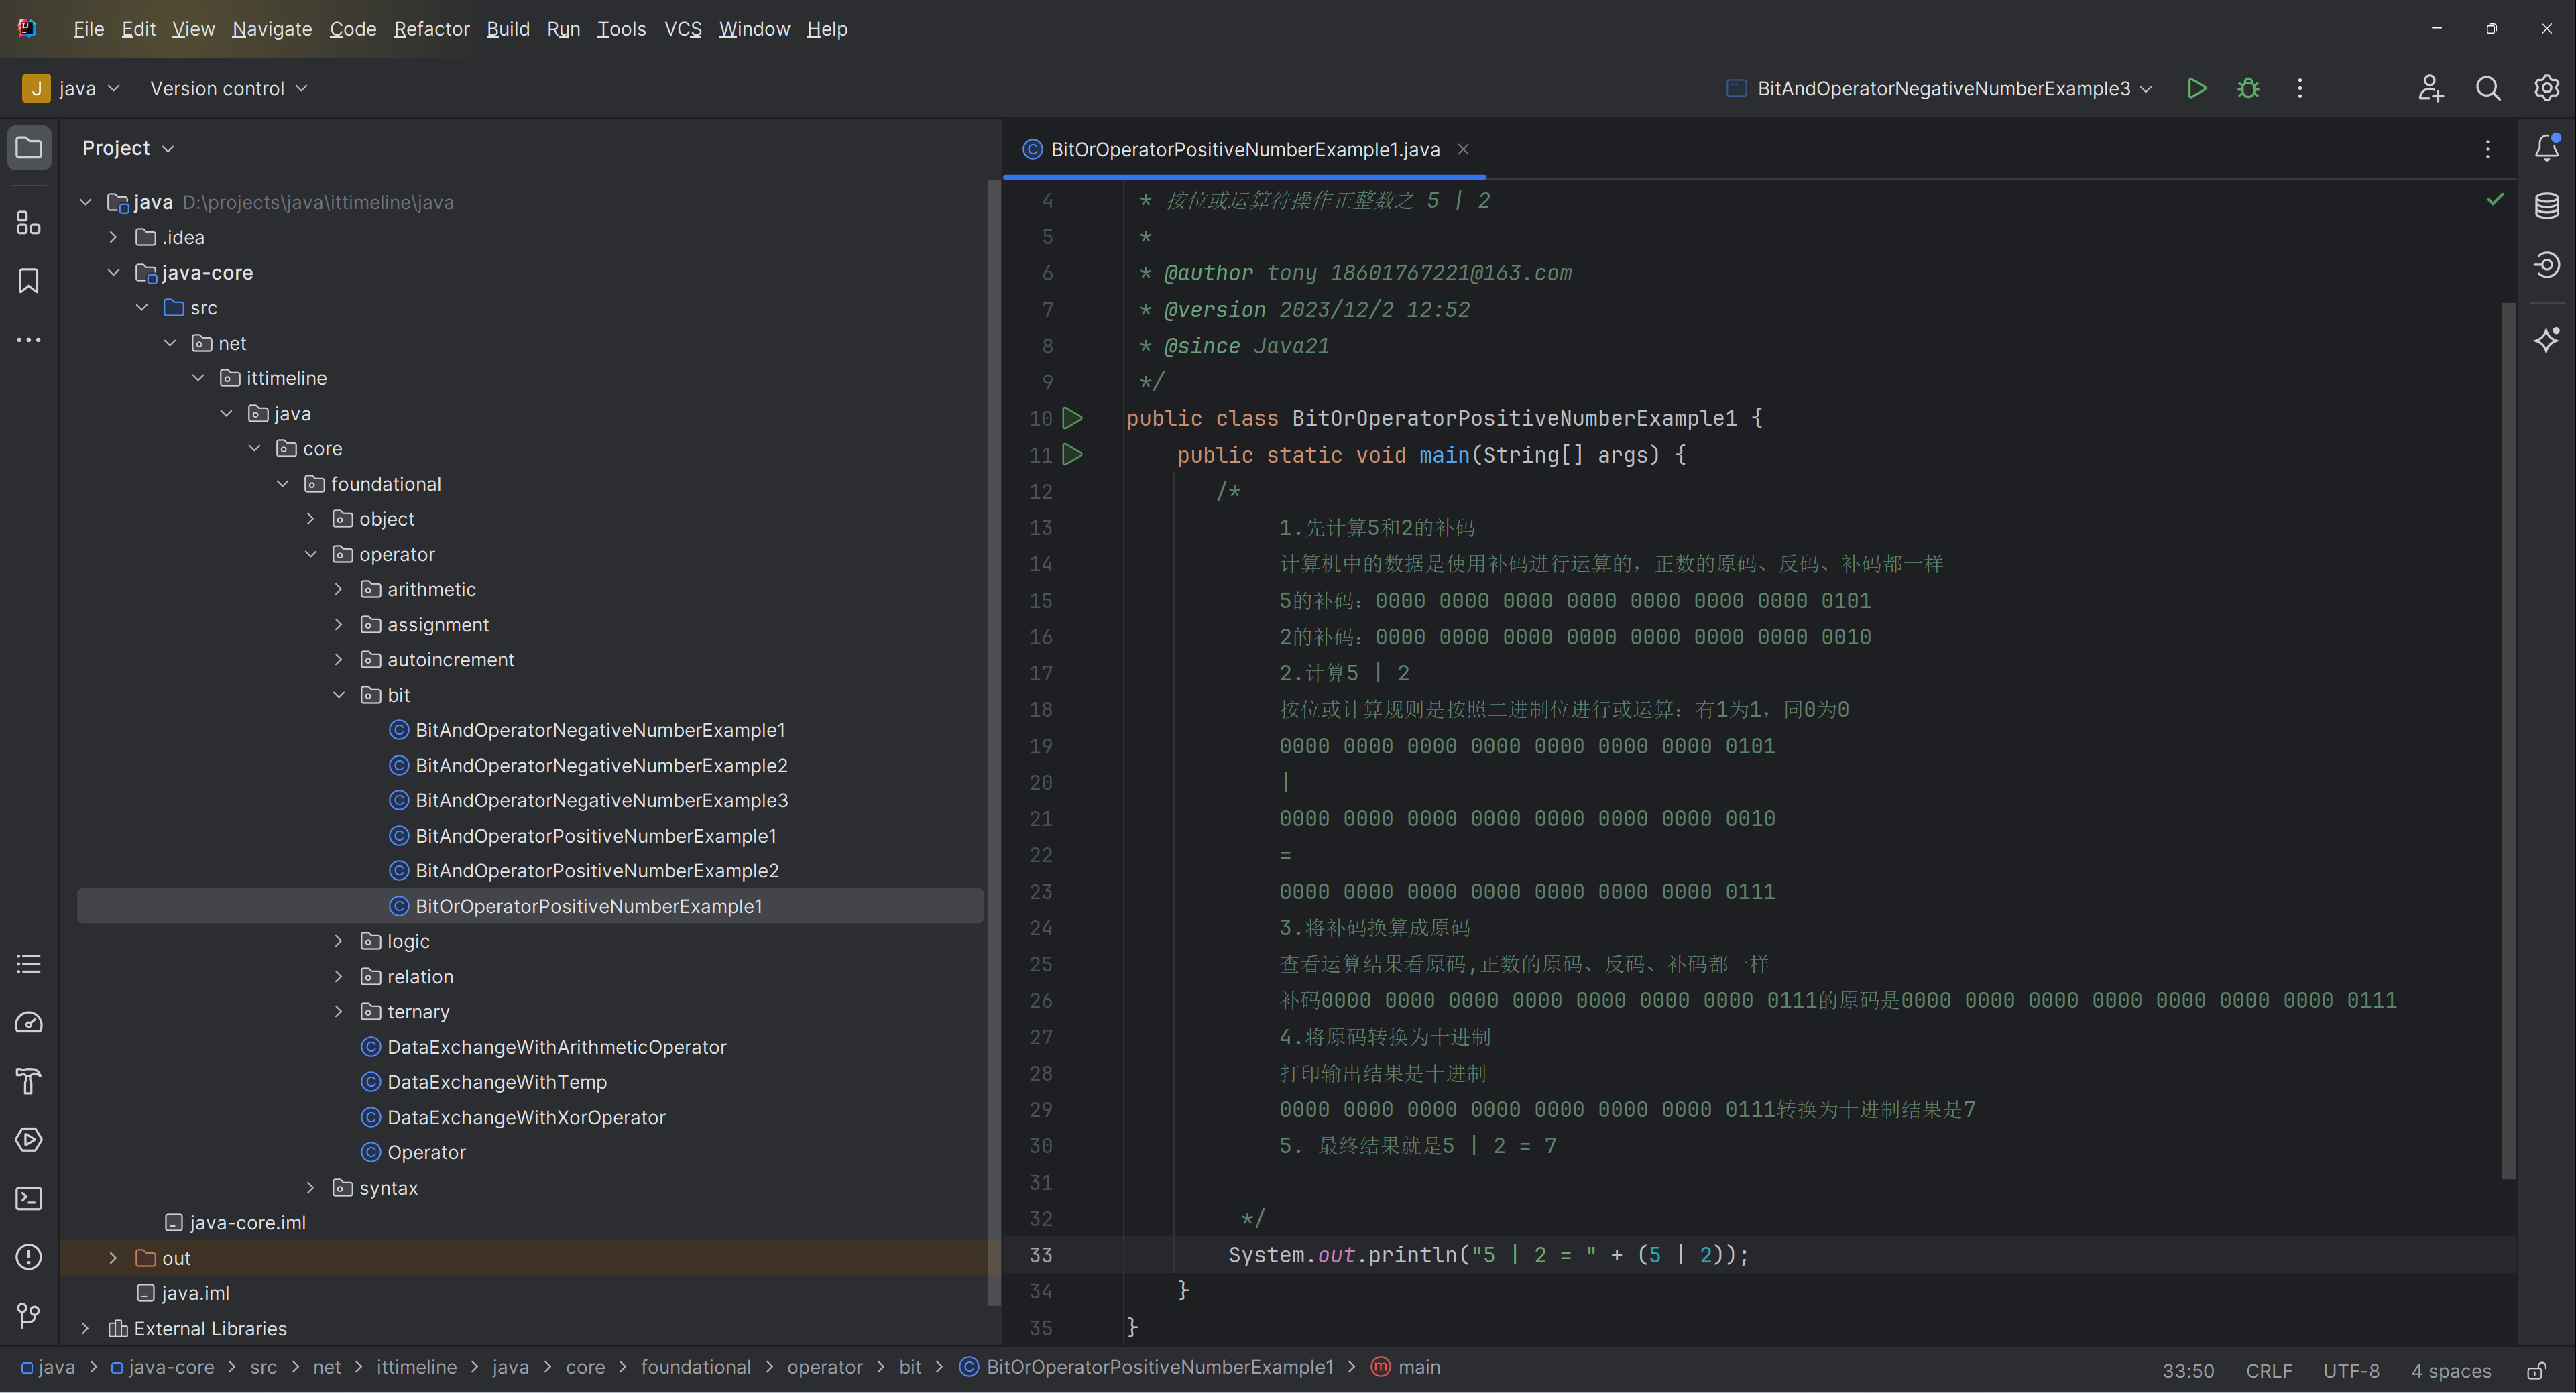The width and height of the screenshot is (2576, 1393).
Task: Collapse the java-core module node
Action: tap(113, 272)
